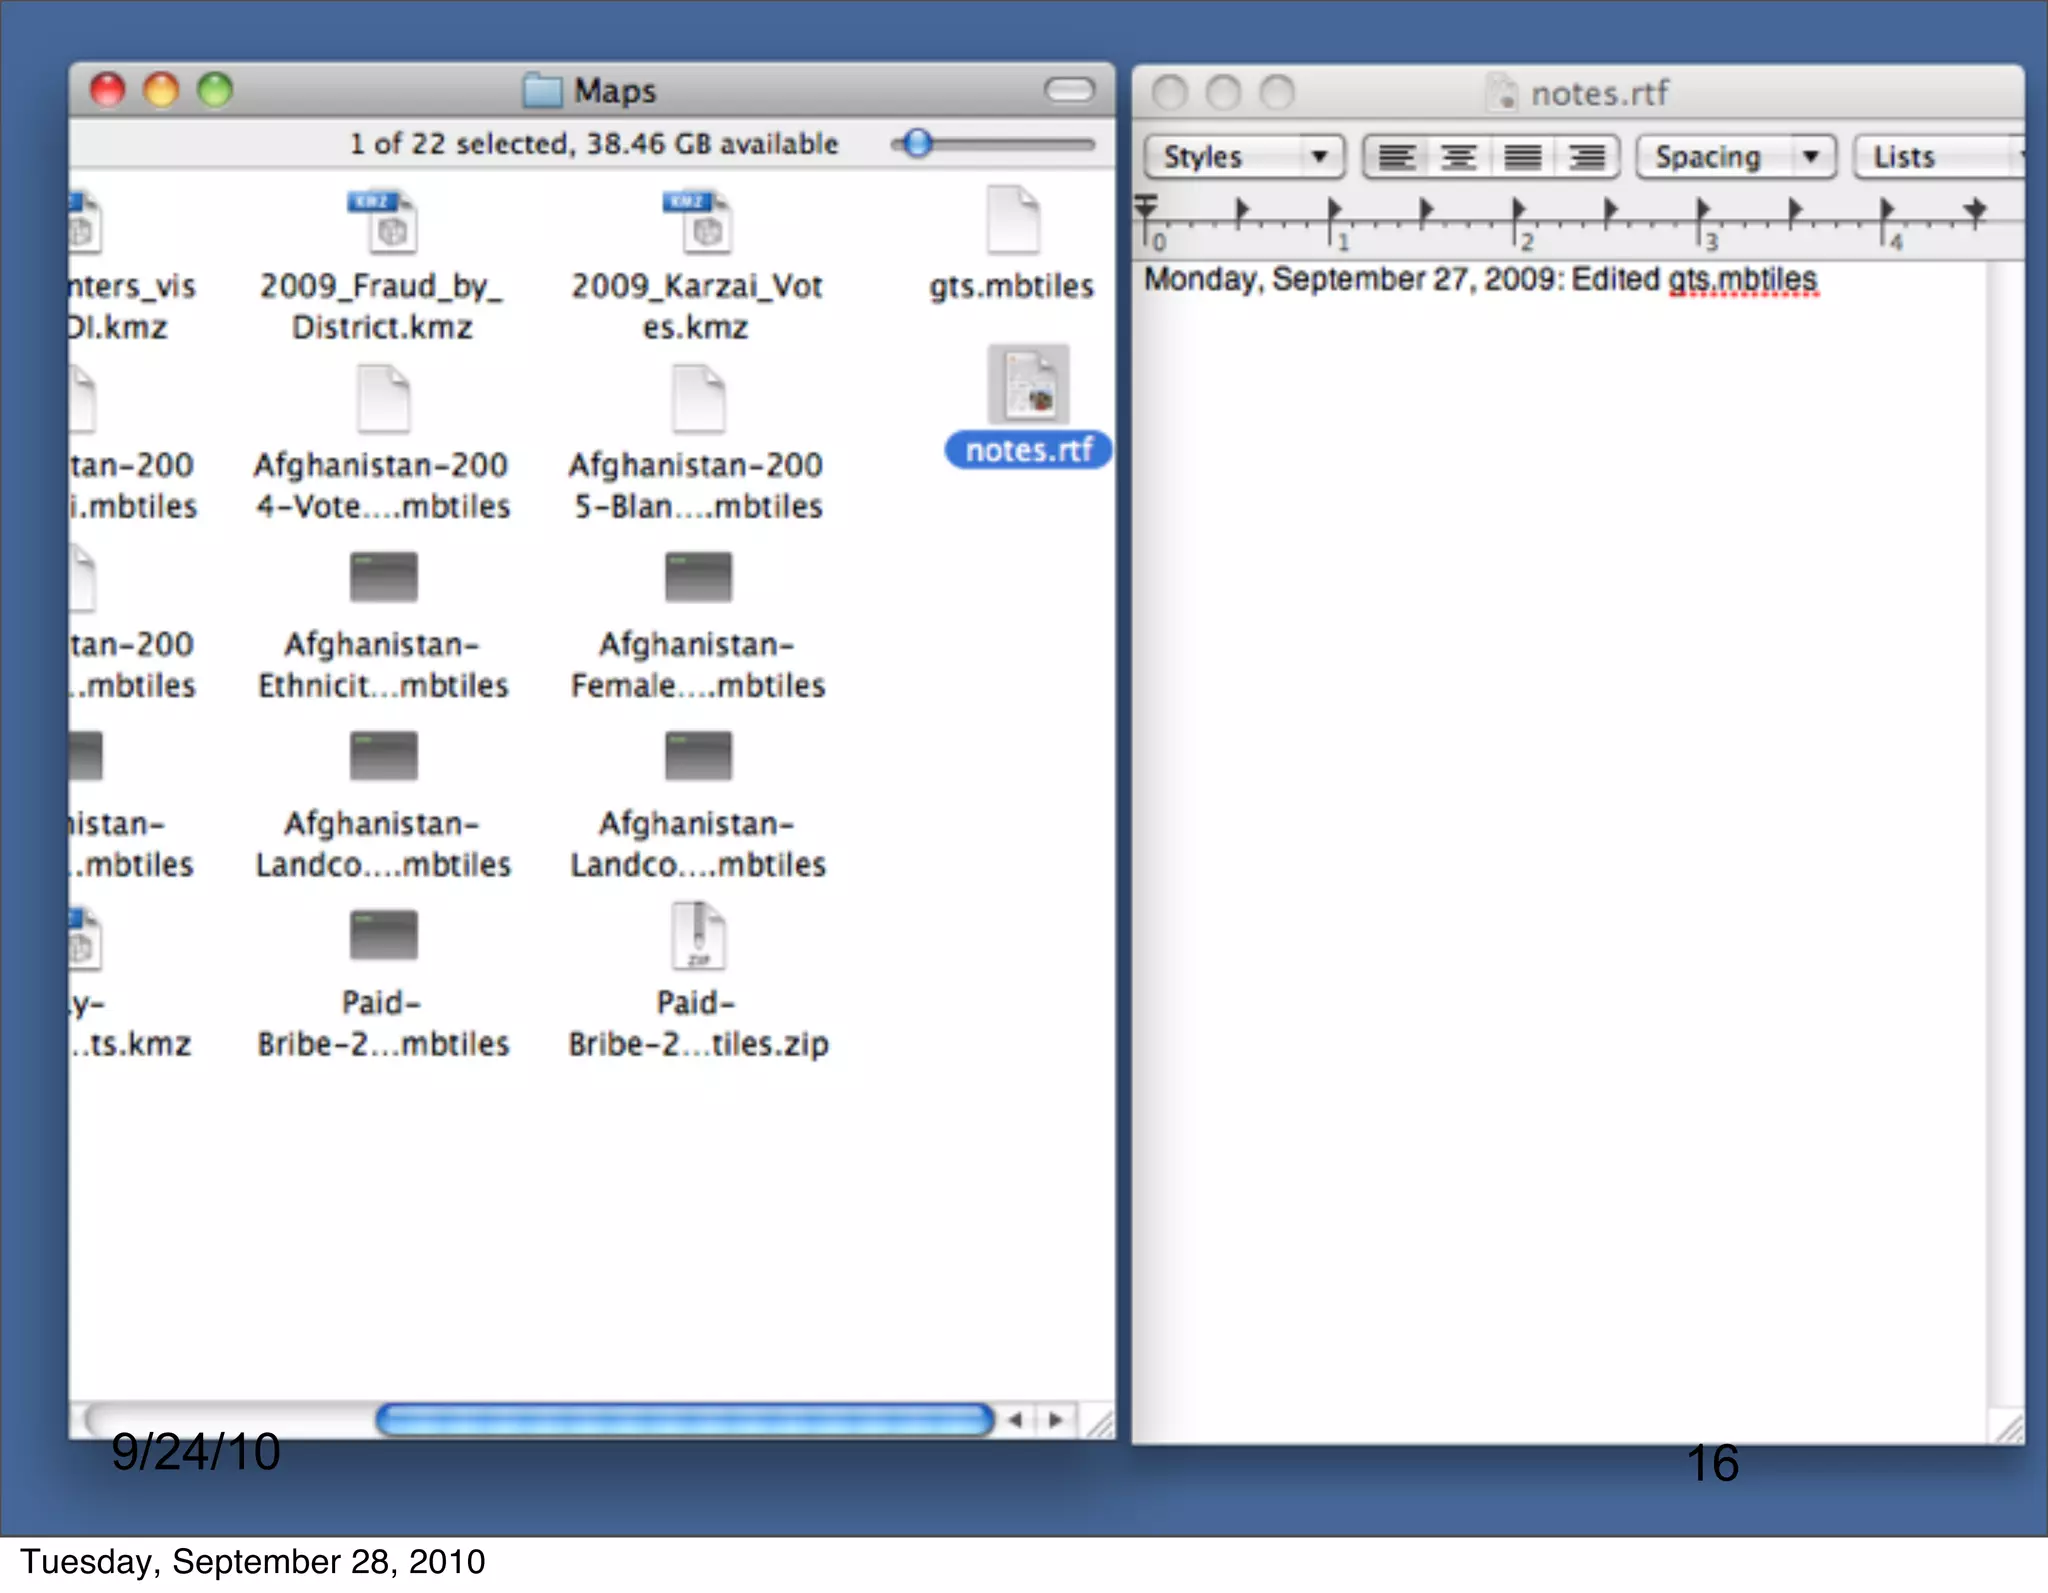Set text alignment to right
Screen dimensions: 2048x1593
[x=1586, y=157]
